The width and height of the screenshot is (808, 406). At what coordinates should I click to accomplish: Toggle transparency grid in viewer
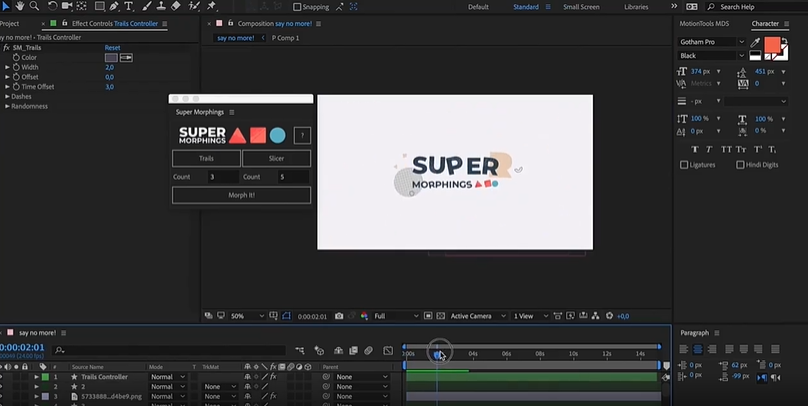coord(441,316)
